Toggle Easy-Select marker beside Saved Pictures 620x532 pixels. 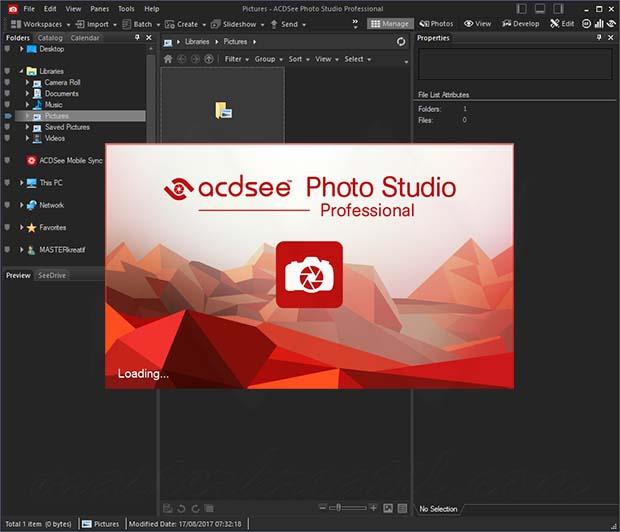(7, 127)
